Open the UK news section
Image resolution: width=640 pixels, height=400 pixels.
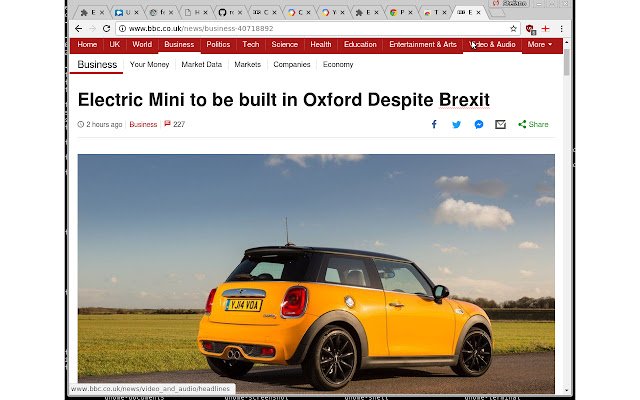[x=115, y=44]
